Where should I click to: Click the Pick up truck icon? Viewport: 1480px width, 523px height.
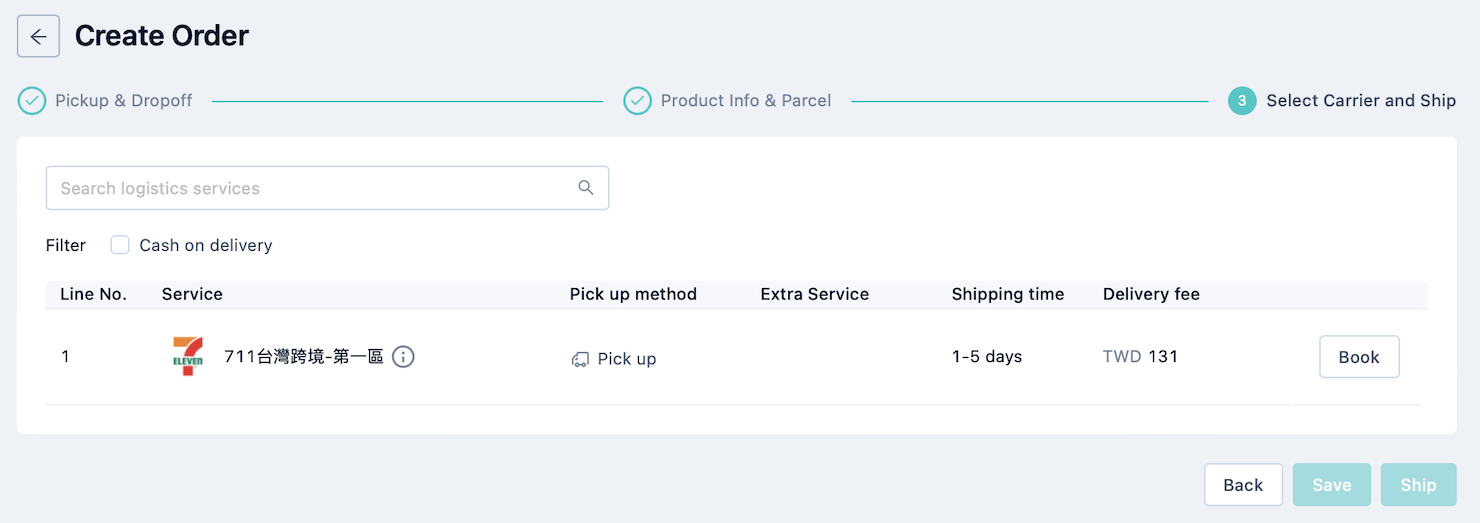pos(580,359)
